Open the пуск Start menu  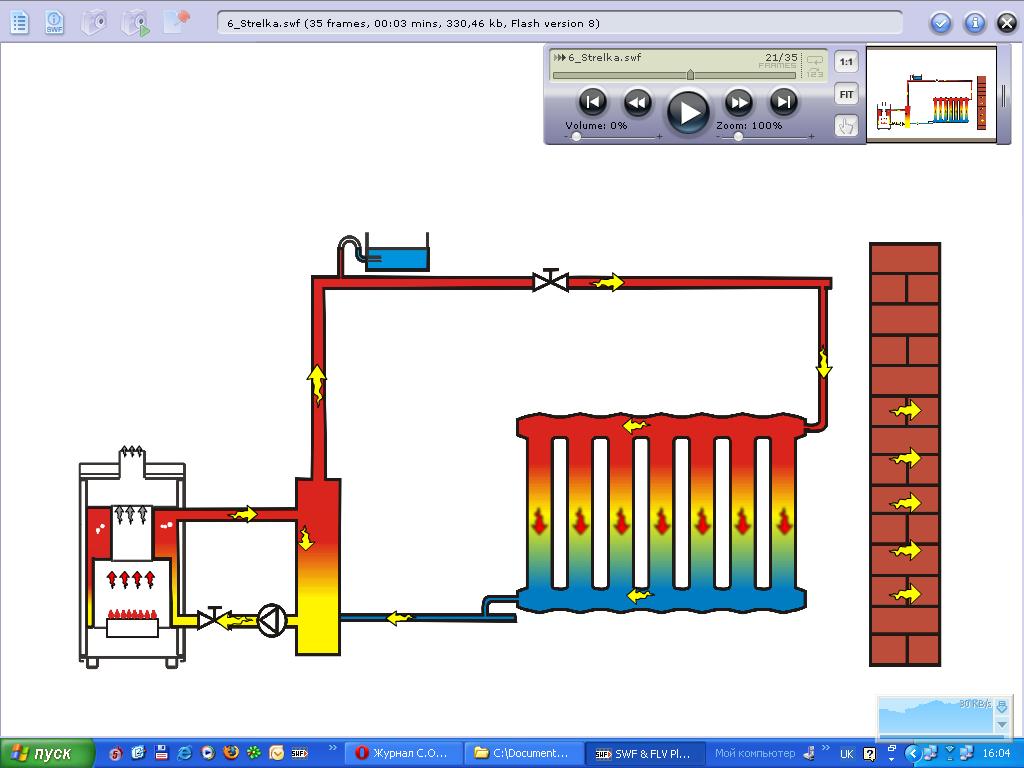click(48, 753)
